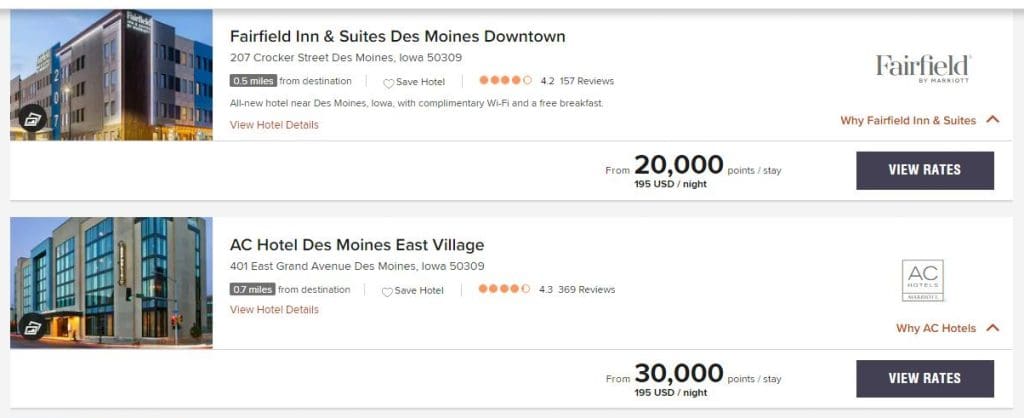Open Fairfield Inn & Suites Des Moines Downtown title
Screen dimensions: 1024x418
[398, 37]
